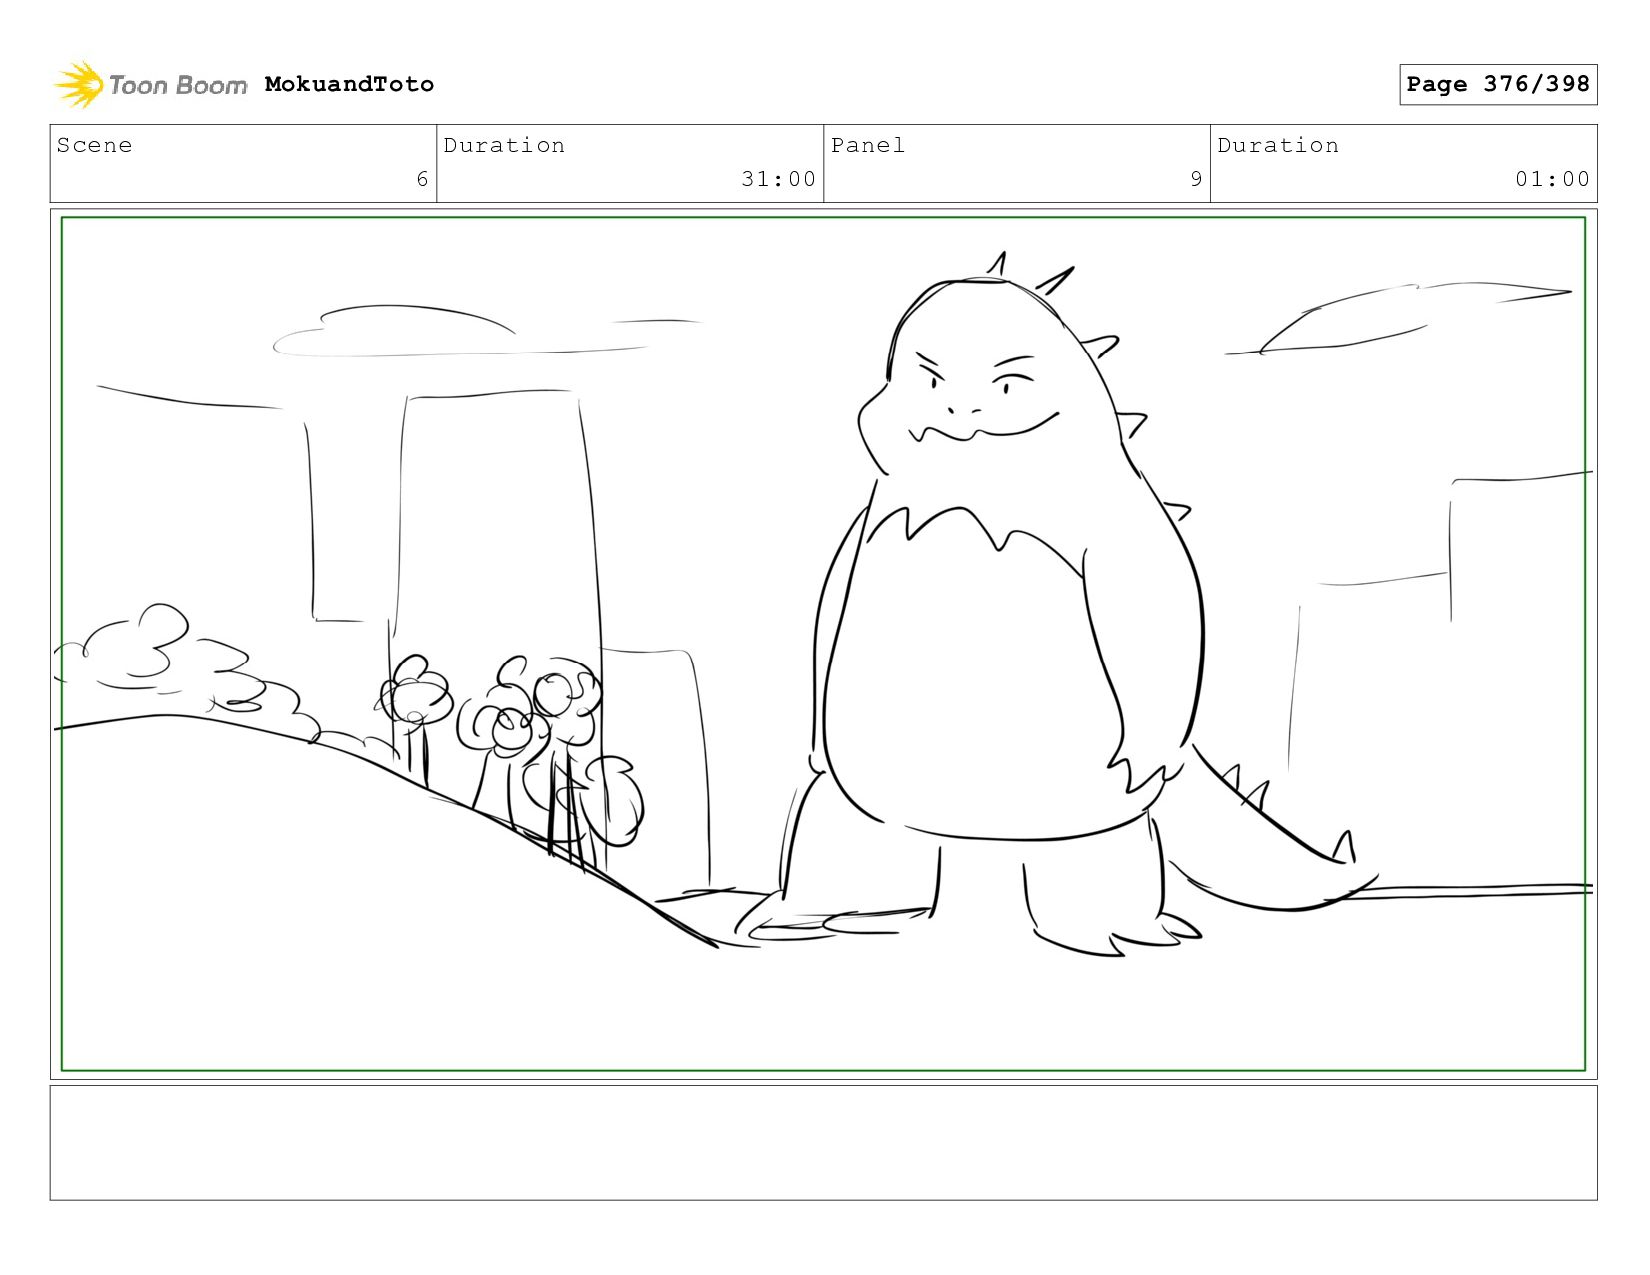Click the Page 376/398 indicator
1650x1275 pixels.
coord(1498,84)
